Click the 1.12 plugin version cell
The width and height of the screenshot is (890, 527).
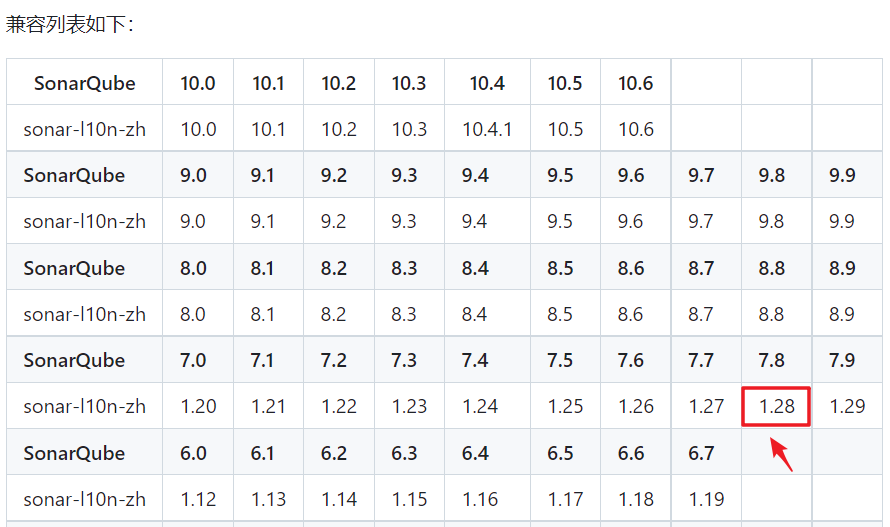point(198,499)
